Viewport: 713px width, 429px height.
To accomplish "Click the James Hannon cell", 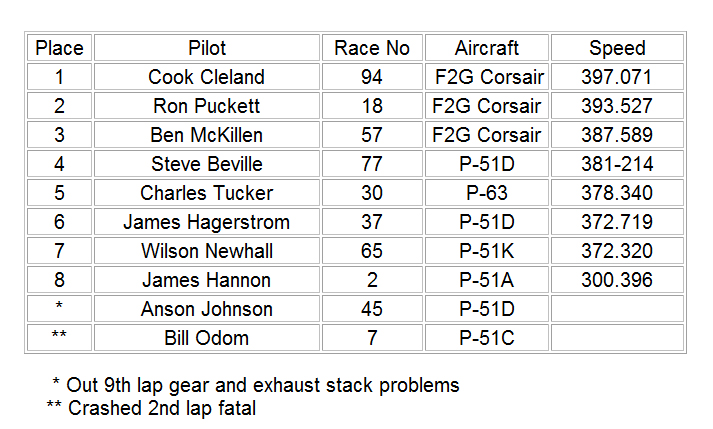I will [x=207, y=280].
